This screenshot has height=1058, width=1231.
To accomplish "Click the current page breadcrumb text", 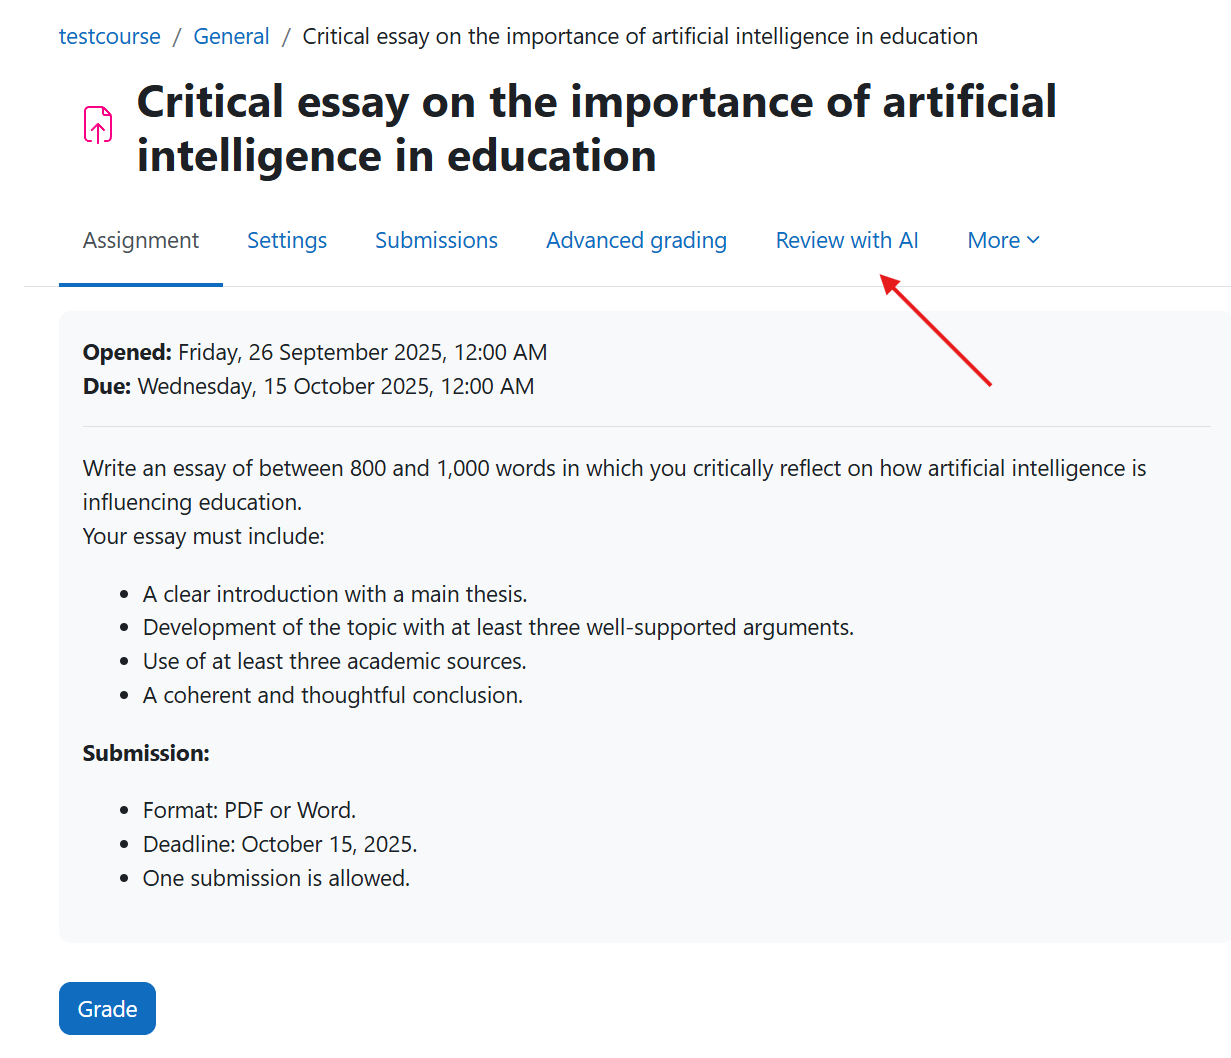I will click(x=640, y=36).
